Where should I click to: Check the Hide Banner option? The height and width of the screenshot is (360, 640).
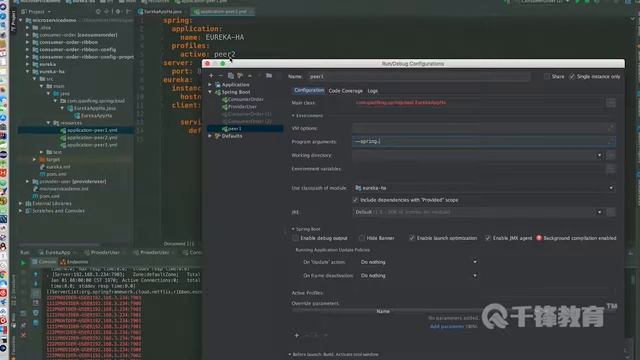point(362,238)
